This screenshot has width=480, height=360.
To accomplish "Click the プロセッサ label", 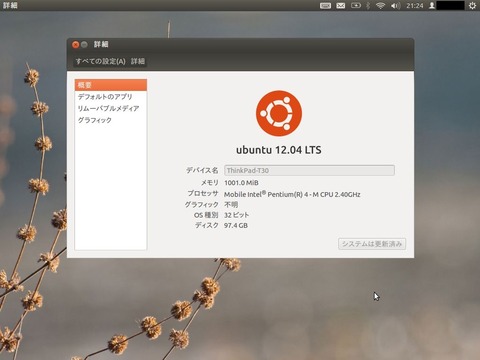I will click(x=203, y=194).
